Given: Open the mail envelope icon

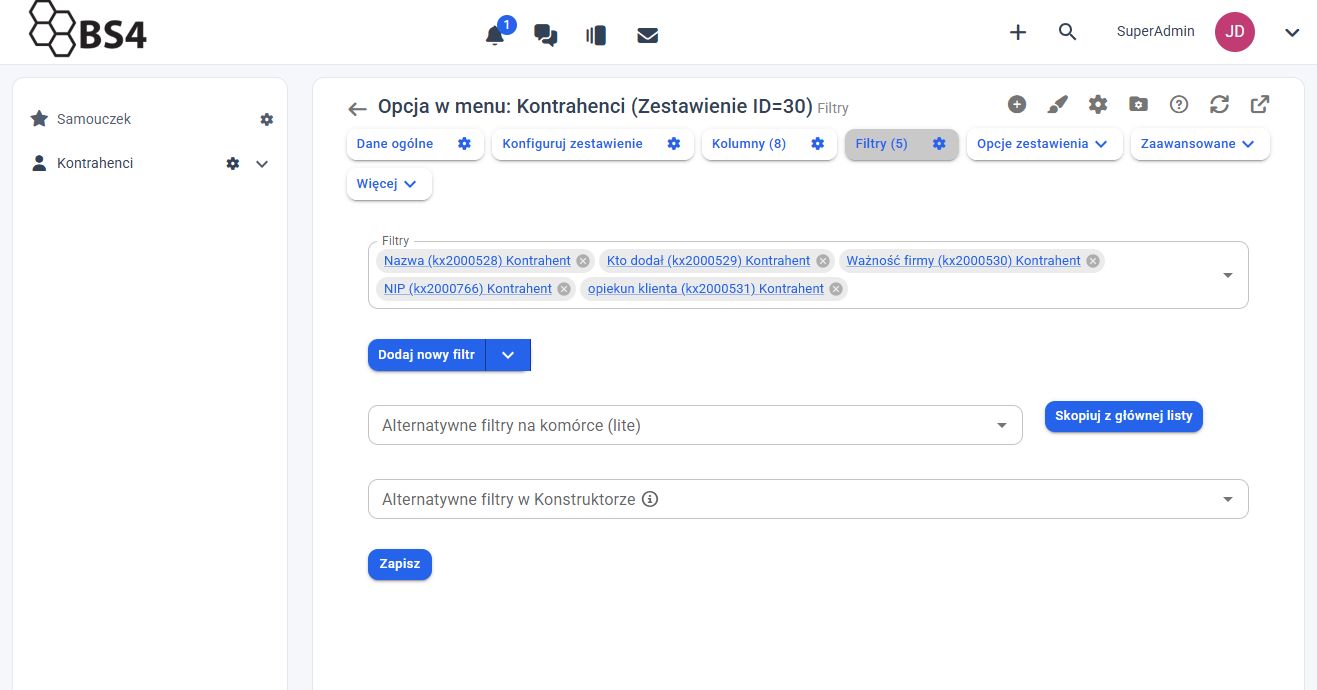Looking at the screenshot, I should pyautogui.click(x=647, y=35).
